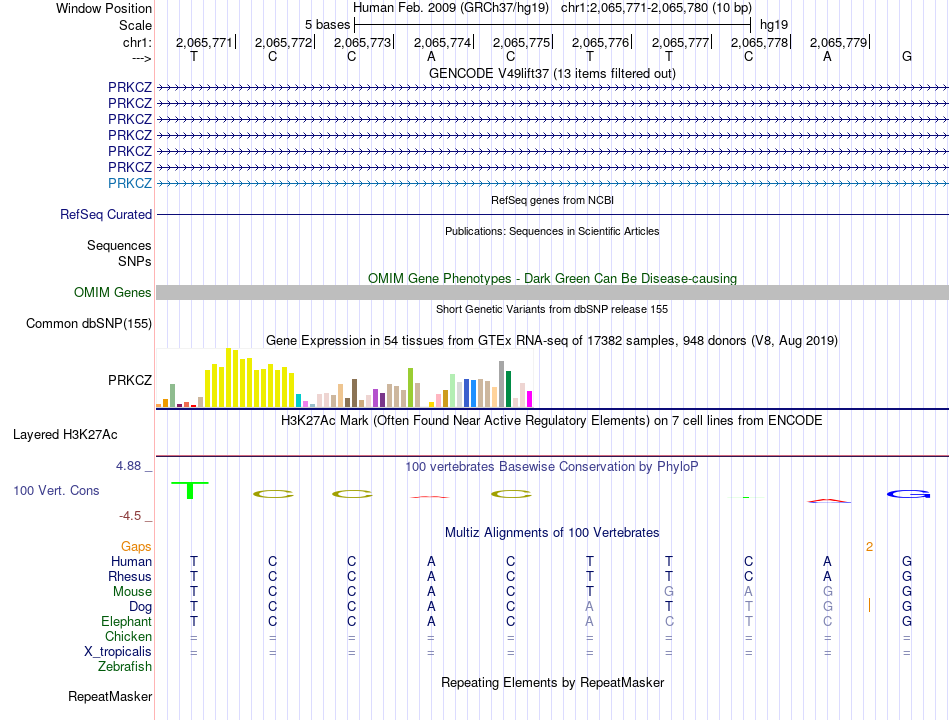The image size is (950, 720).
Task: Click the GENCODE V49lift37 track title
Action: 552,73
